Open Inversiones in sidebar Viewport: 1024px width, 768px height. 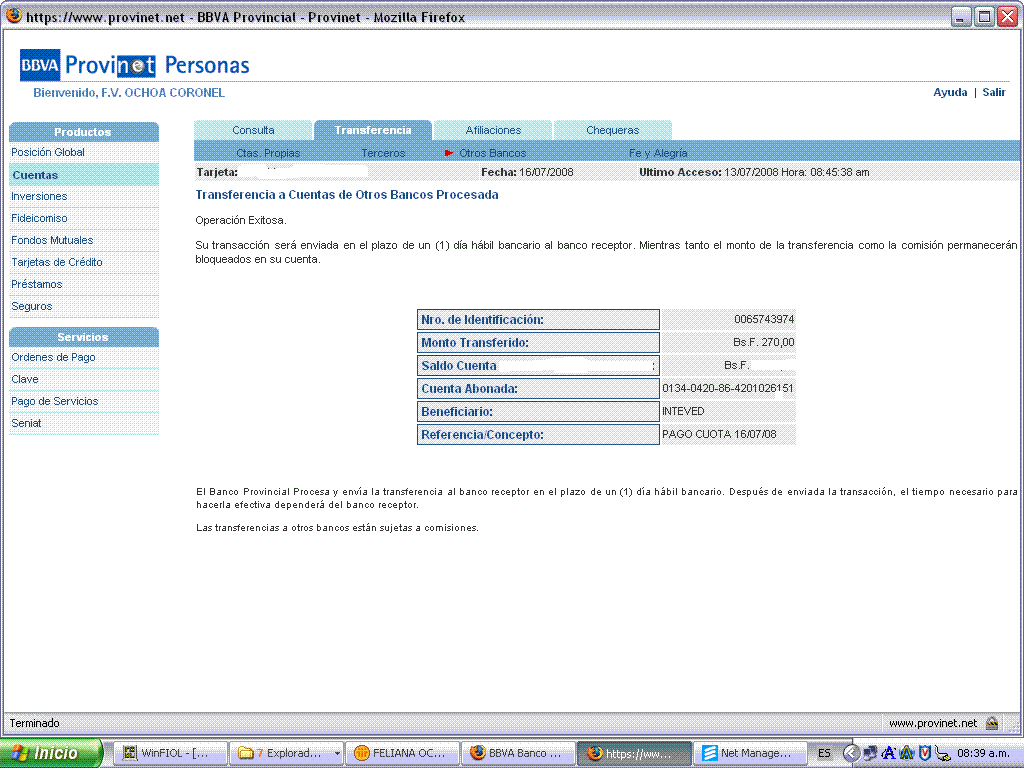(x=39, y=196)
